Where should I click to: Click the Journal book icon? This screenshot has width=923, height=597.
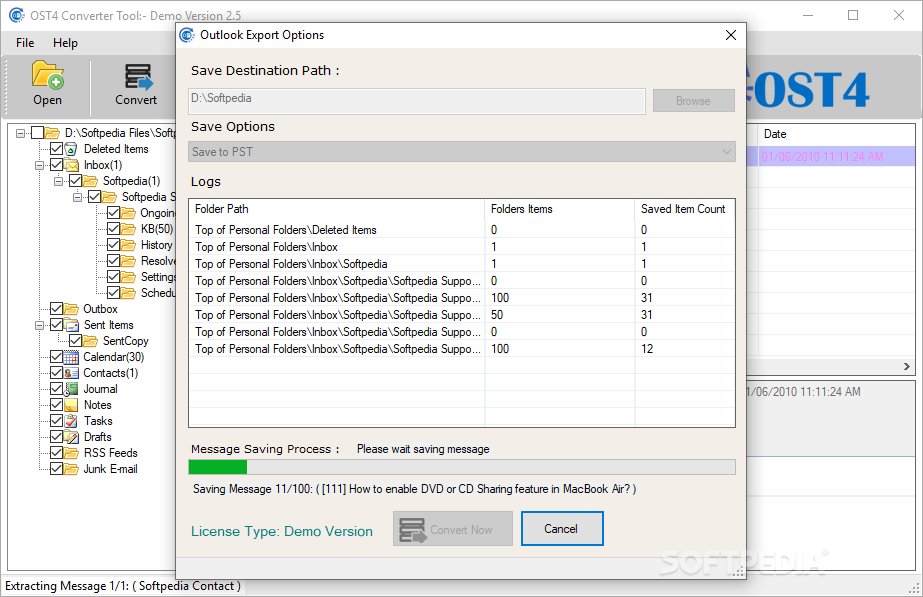pos(71,389)
